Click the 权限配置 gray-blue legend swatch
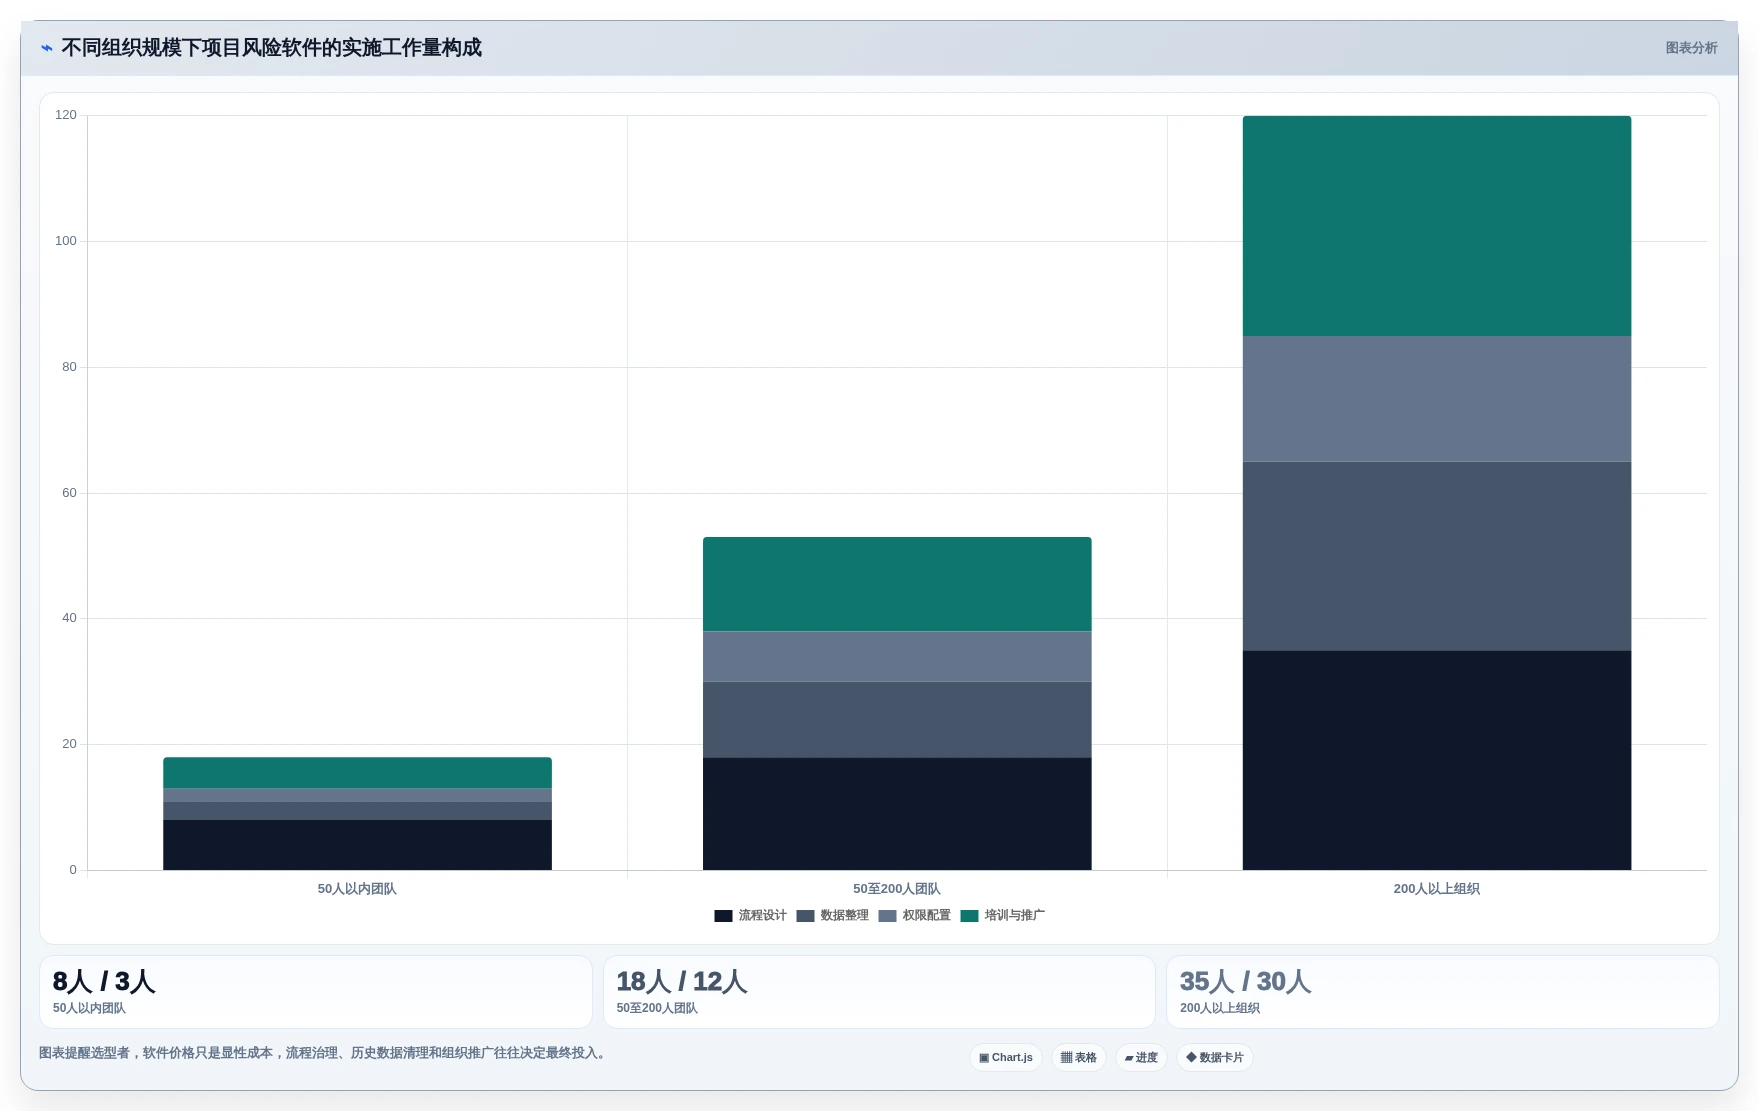Screen dimensions: 1759x1111 pos(887,916)
